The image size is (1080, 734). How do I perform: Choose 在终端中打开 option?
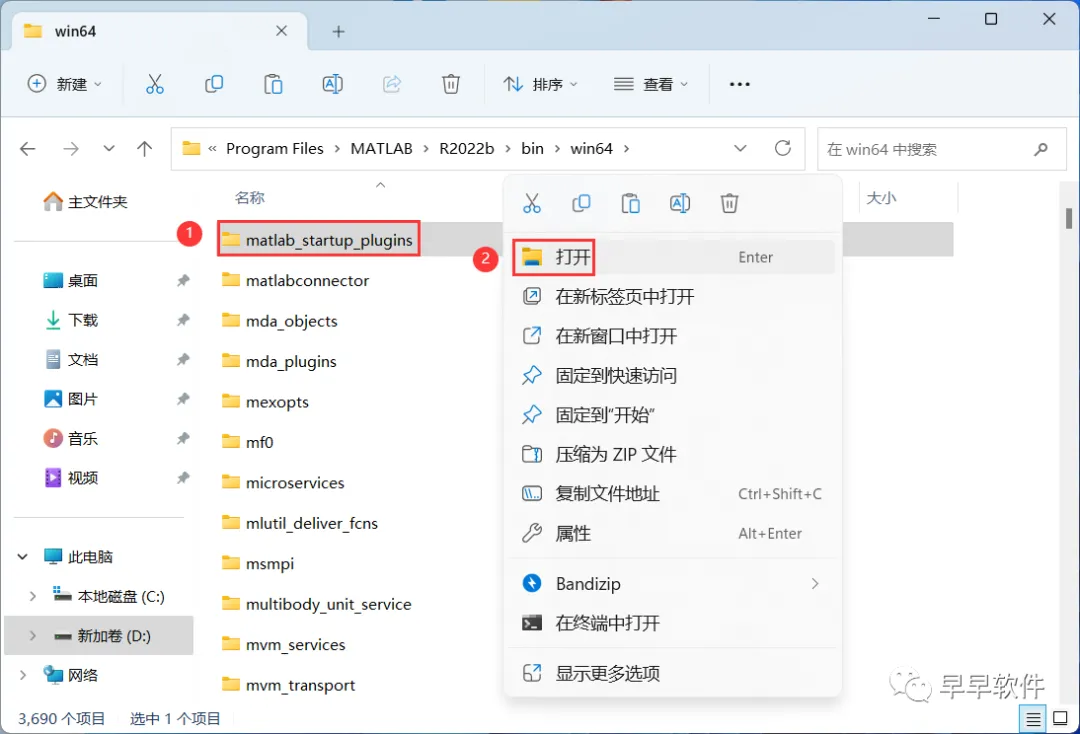click(x=674, y=623)
